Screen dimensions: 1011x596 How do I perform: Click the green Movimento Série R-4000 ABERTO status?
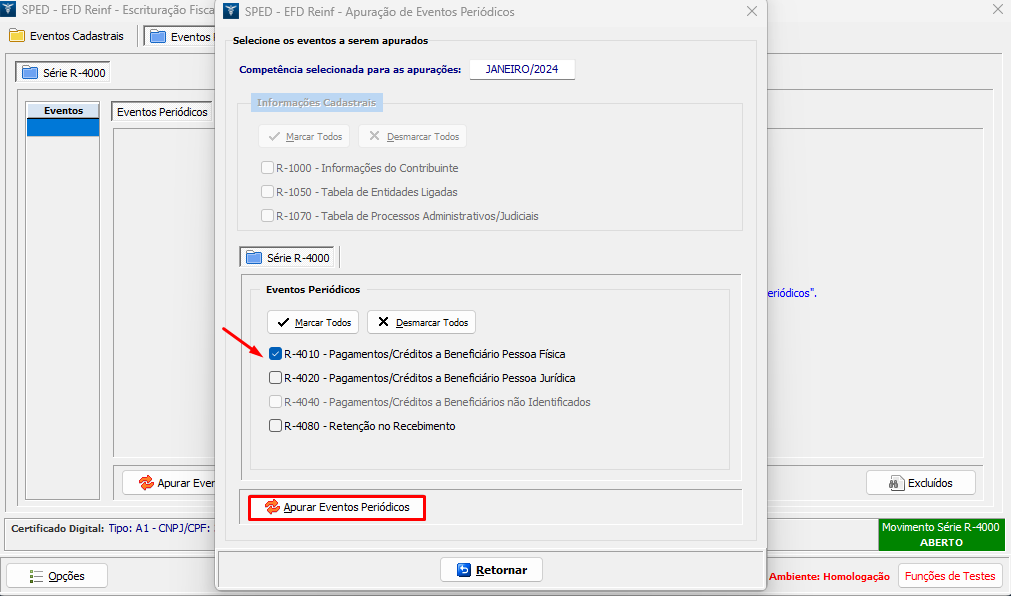(940, 534)
